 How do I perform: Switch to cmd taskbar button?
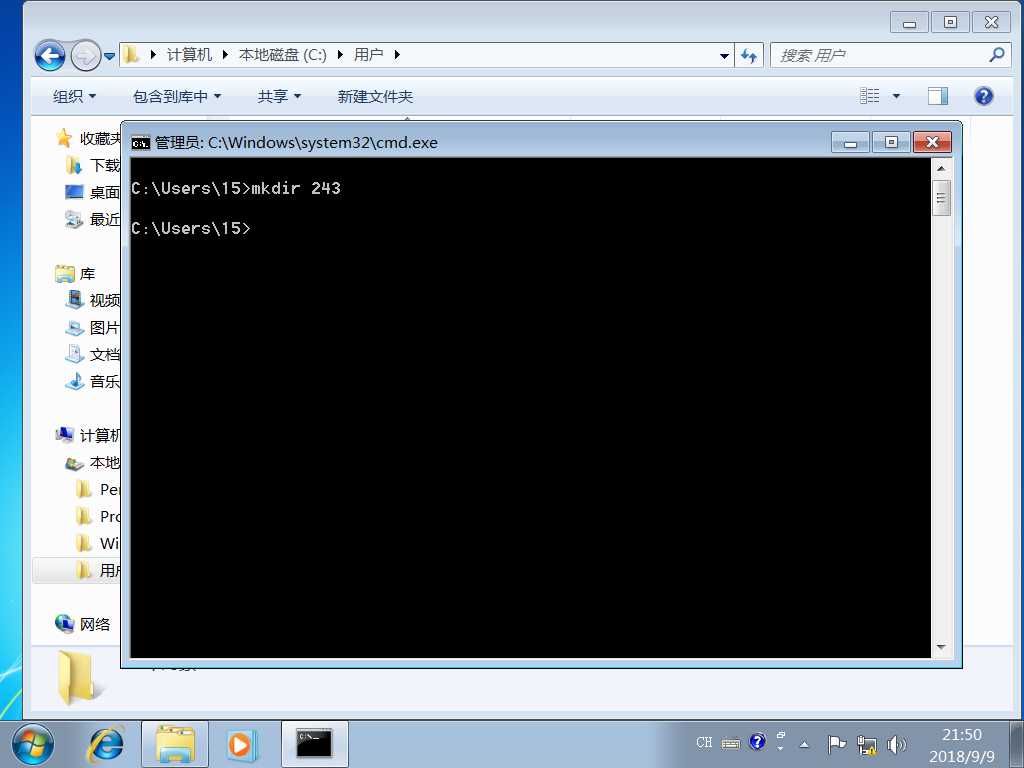pyautogui.click(x=315, y=744)
